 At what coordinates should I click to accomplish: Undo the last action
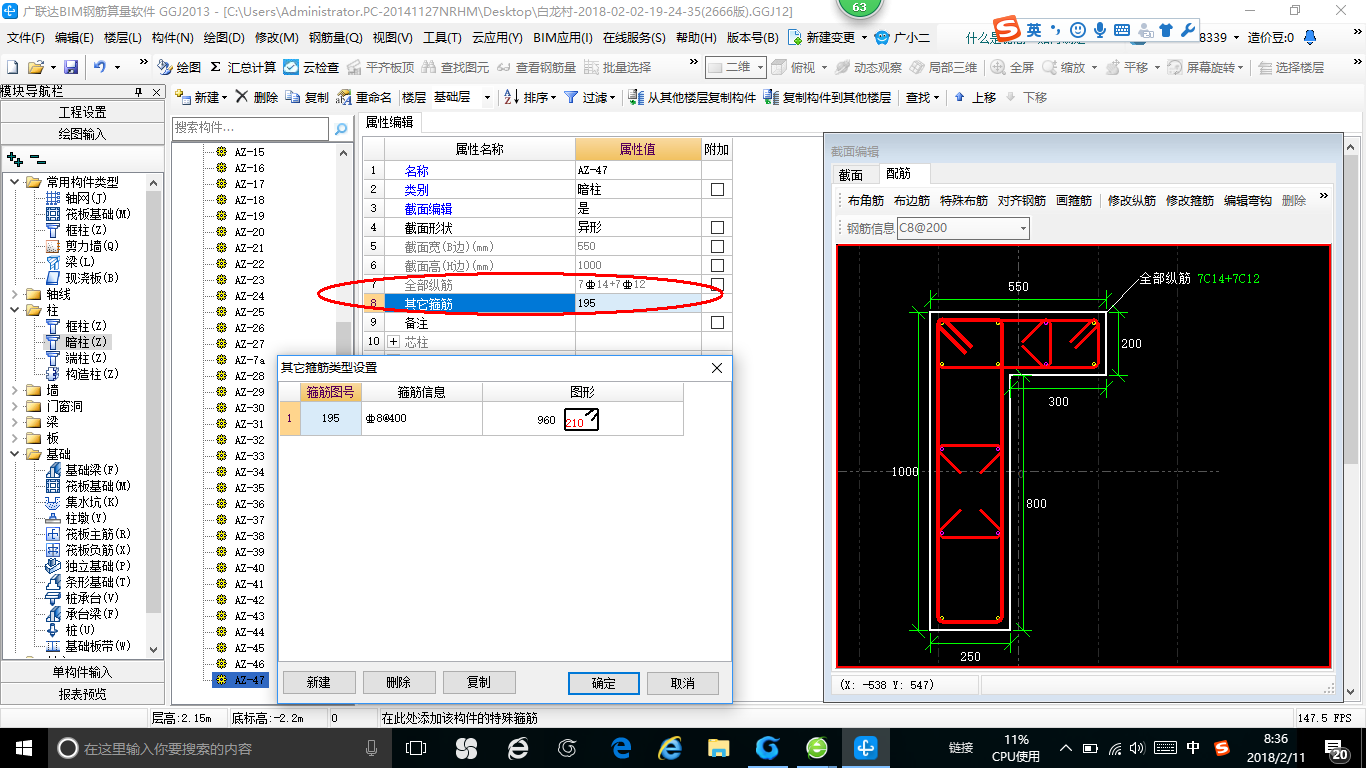point(100,67)
